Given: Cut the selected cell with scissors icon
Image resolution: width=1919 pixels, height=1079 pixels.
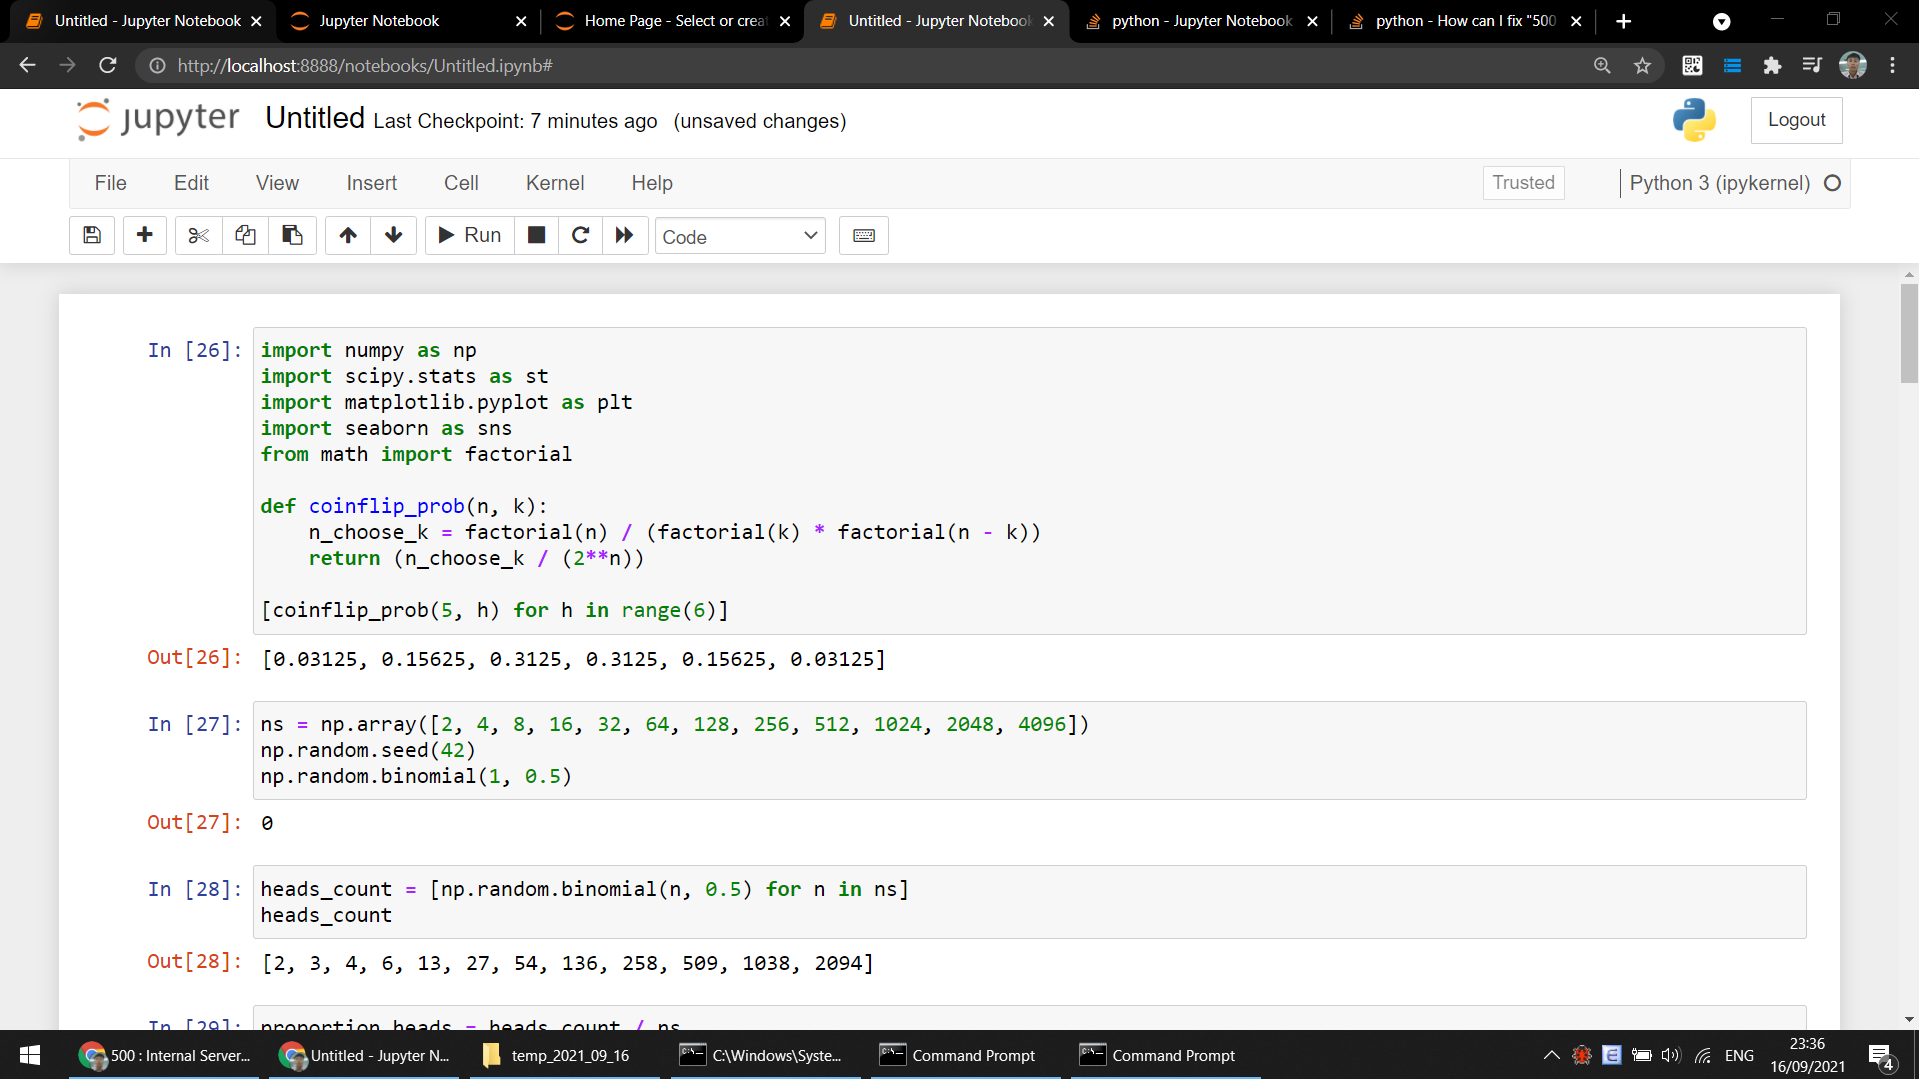Looking at the screenshot, I should pyautogui.click(x=197, y=235).
